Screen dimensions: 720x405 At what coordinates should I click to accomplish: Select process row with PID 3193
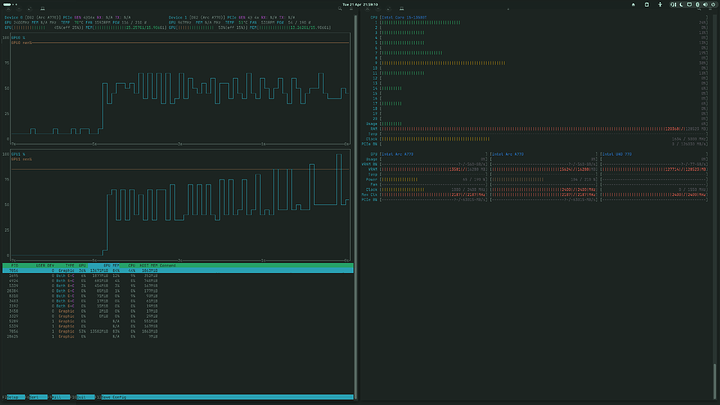tap(178, 306)
